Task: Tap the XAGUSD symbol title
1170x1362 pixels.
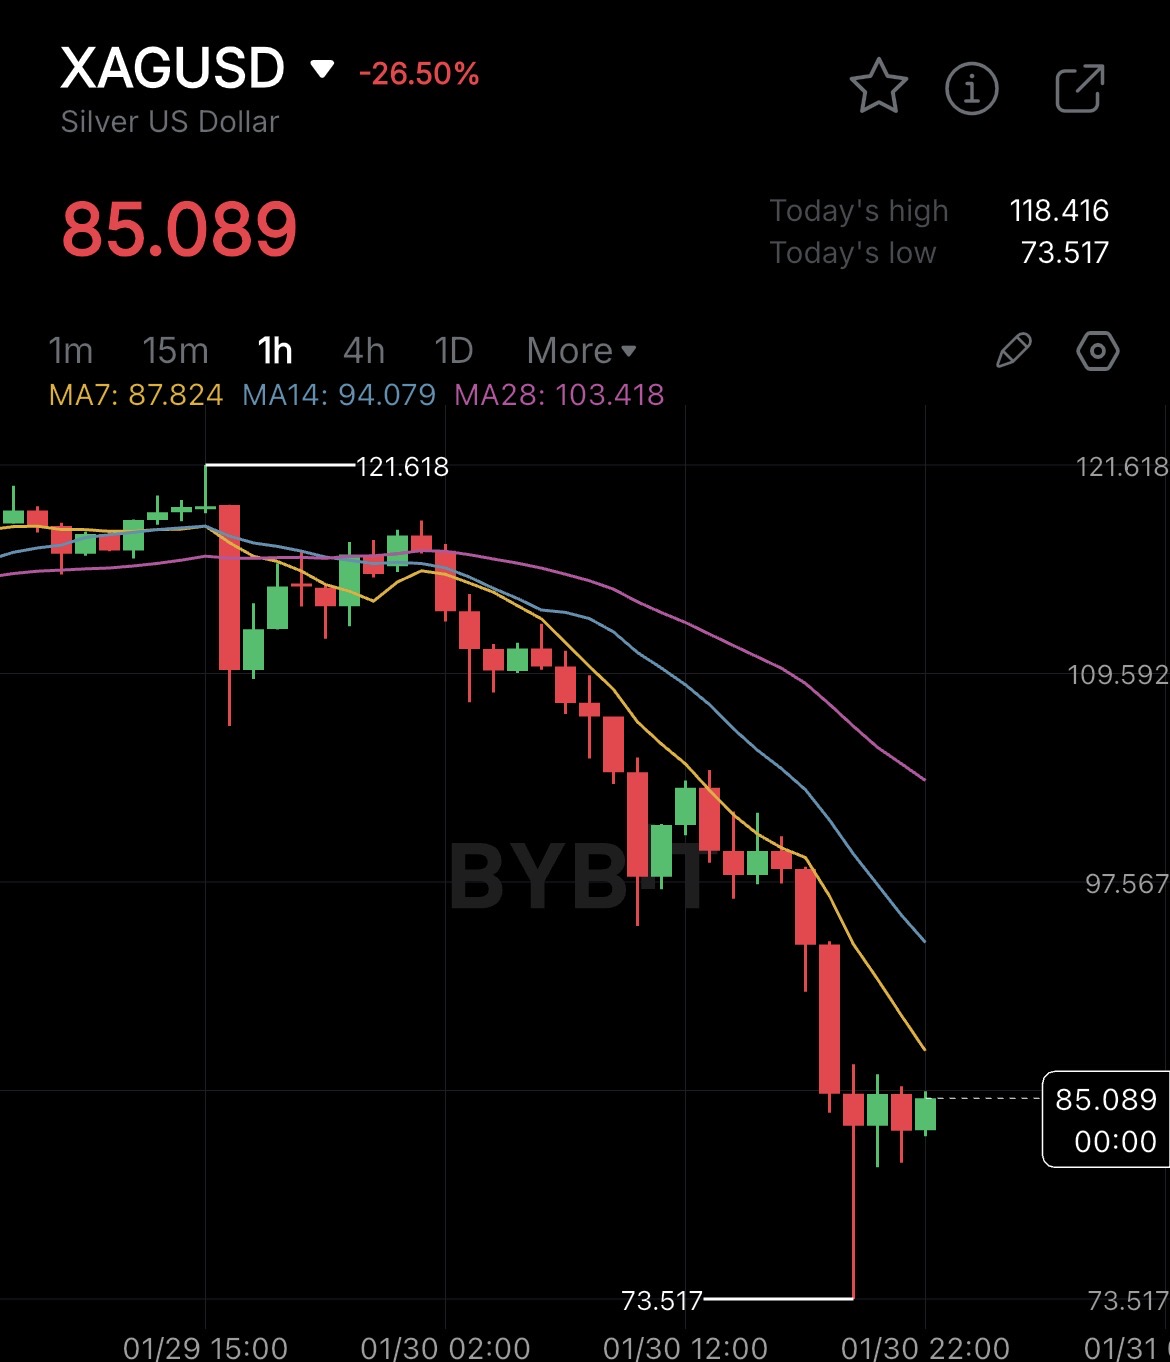Action: (x=173, y=69)
